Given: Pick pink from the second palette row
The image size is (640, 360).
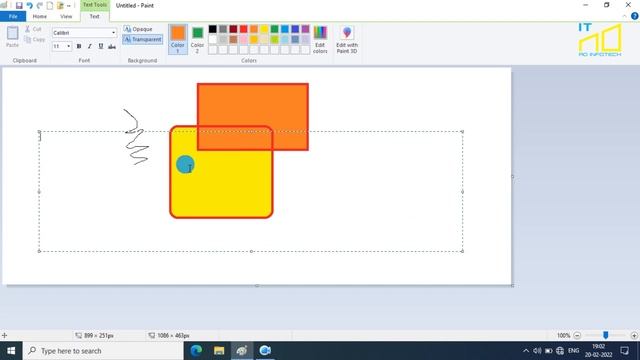Looking at the screenshot, I should (x=244, y=39).
